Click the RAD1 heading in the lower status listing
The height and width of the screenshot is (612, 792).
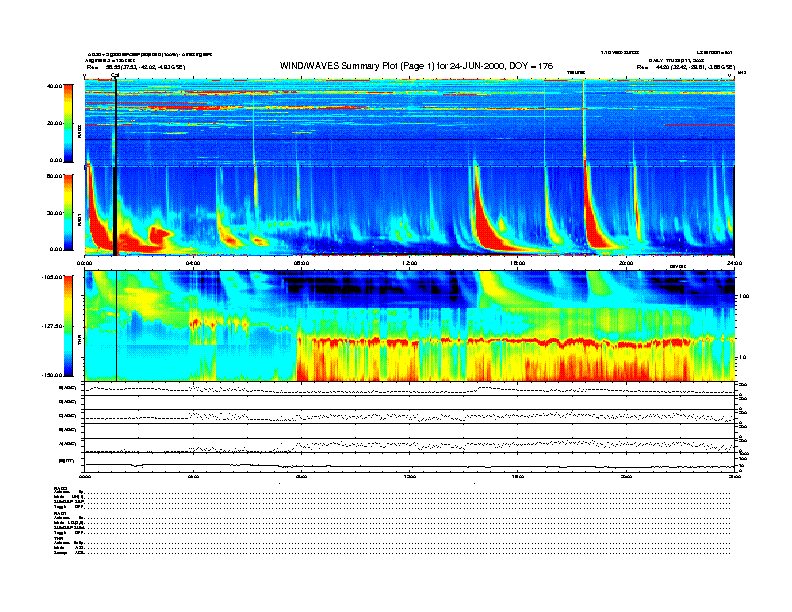(x=61, y=513)
